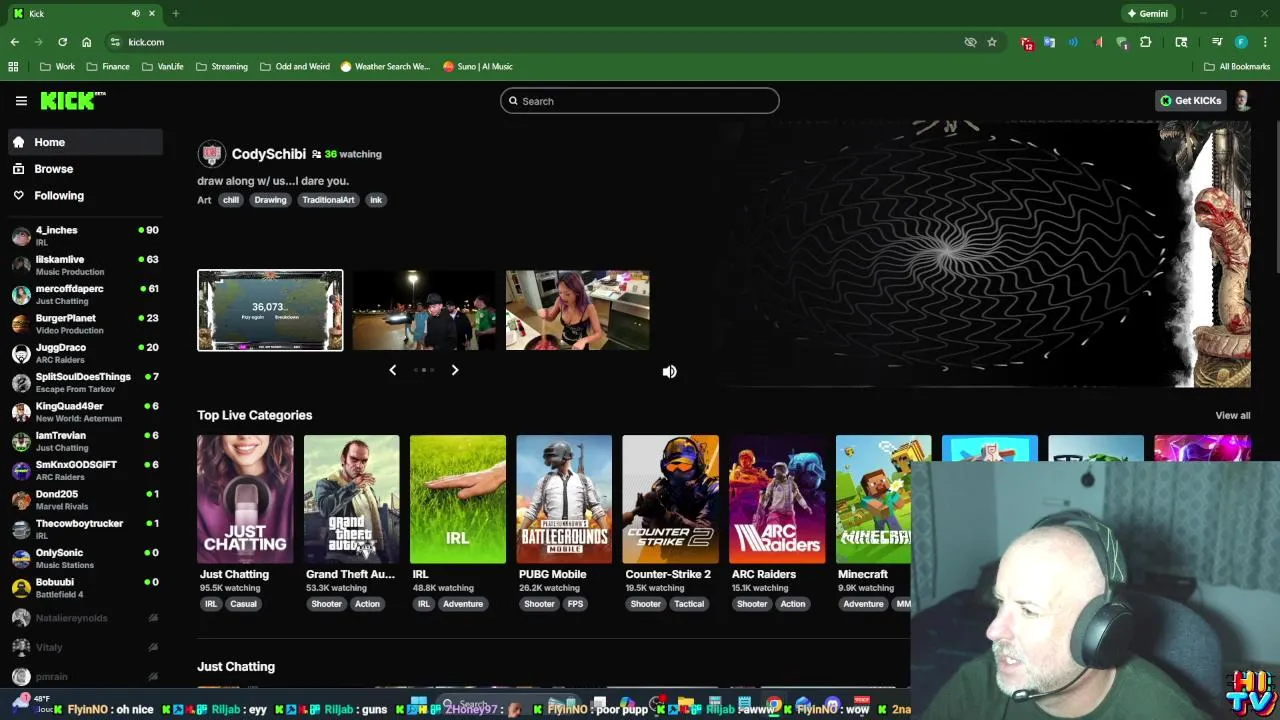The width and height of the screenshot is (1280, 720).
Task: Click the Tactical tag under Counter-Strike 2
Action: pyautogui.click(x=689, y=604)
